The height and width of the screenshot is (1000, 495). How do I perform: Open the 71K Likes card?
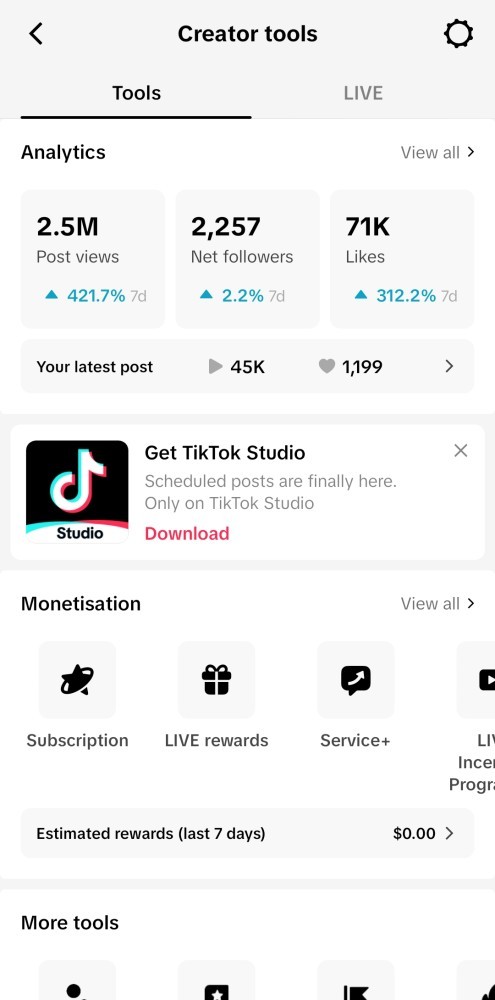[x=402, y=259]
